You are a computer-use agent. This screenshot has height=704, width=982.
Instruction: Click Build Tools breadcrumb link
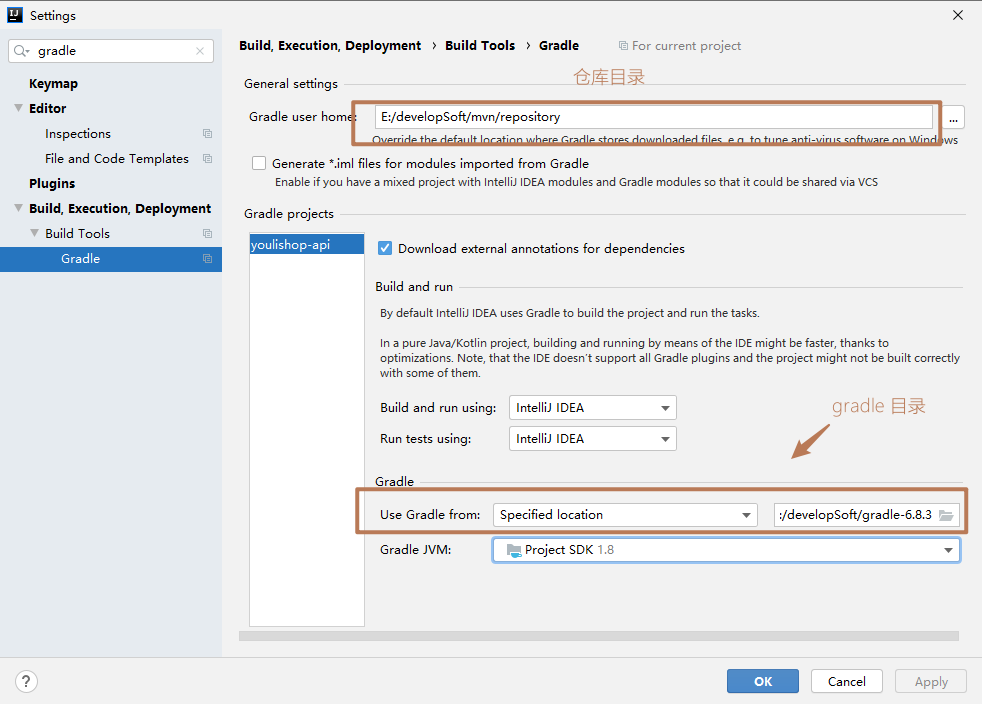pyautogui.click(x=480, y=46)
